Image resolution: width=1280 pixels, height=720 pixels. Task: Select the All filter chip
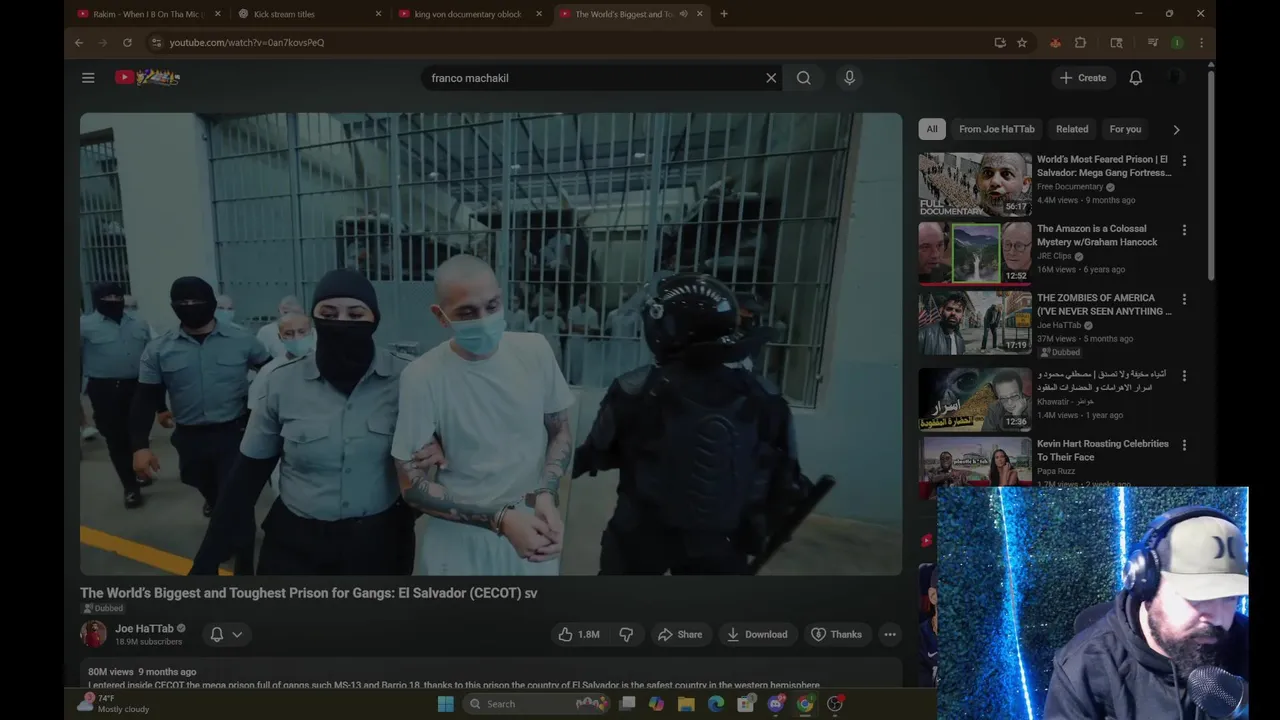coord(932,129)
